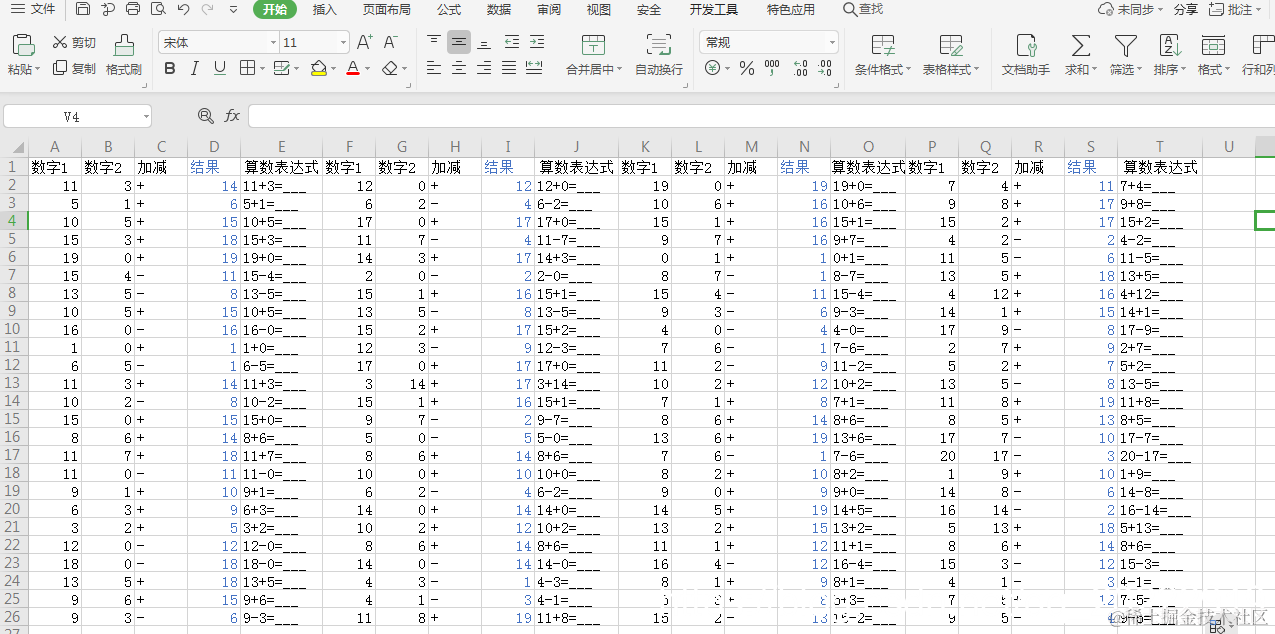Expand the Filter (筛选) dropdown
The image size is (1275, 634).
1140,70
